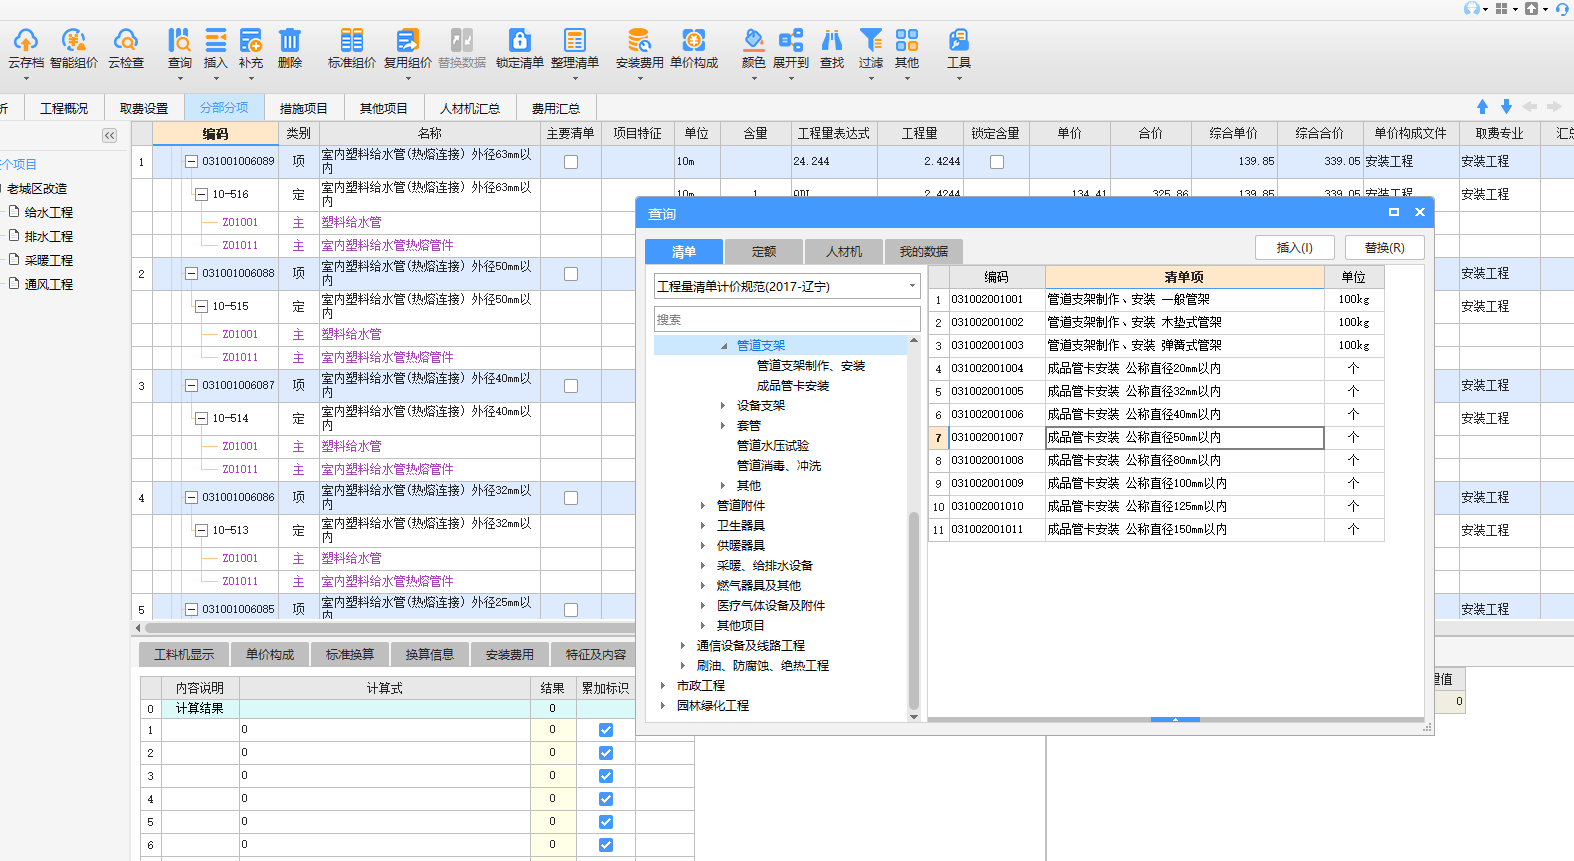1574x861 pixels.
Task: Click the 复用组价 reuse pricing icon
Action: click(x=408, y=41)
